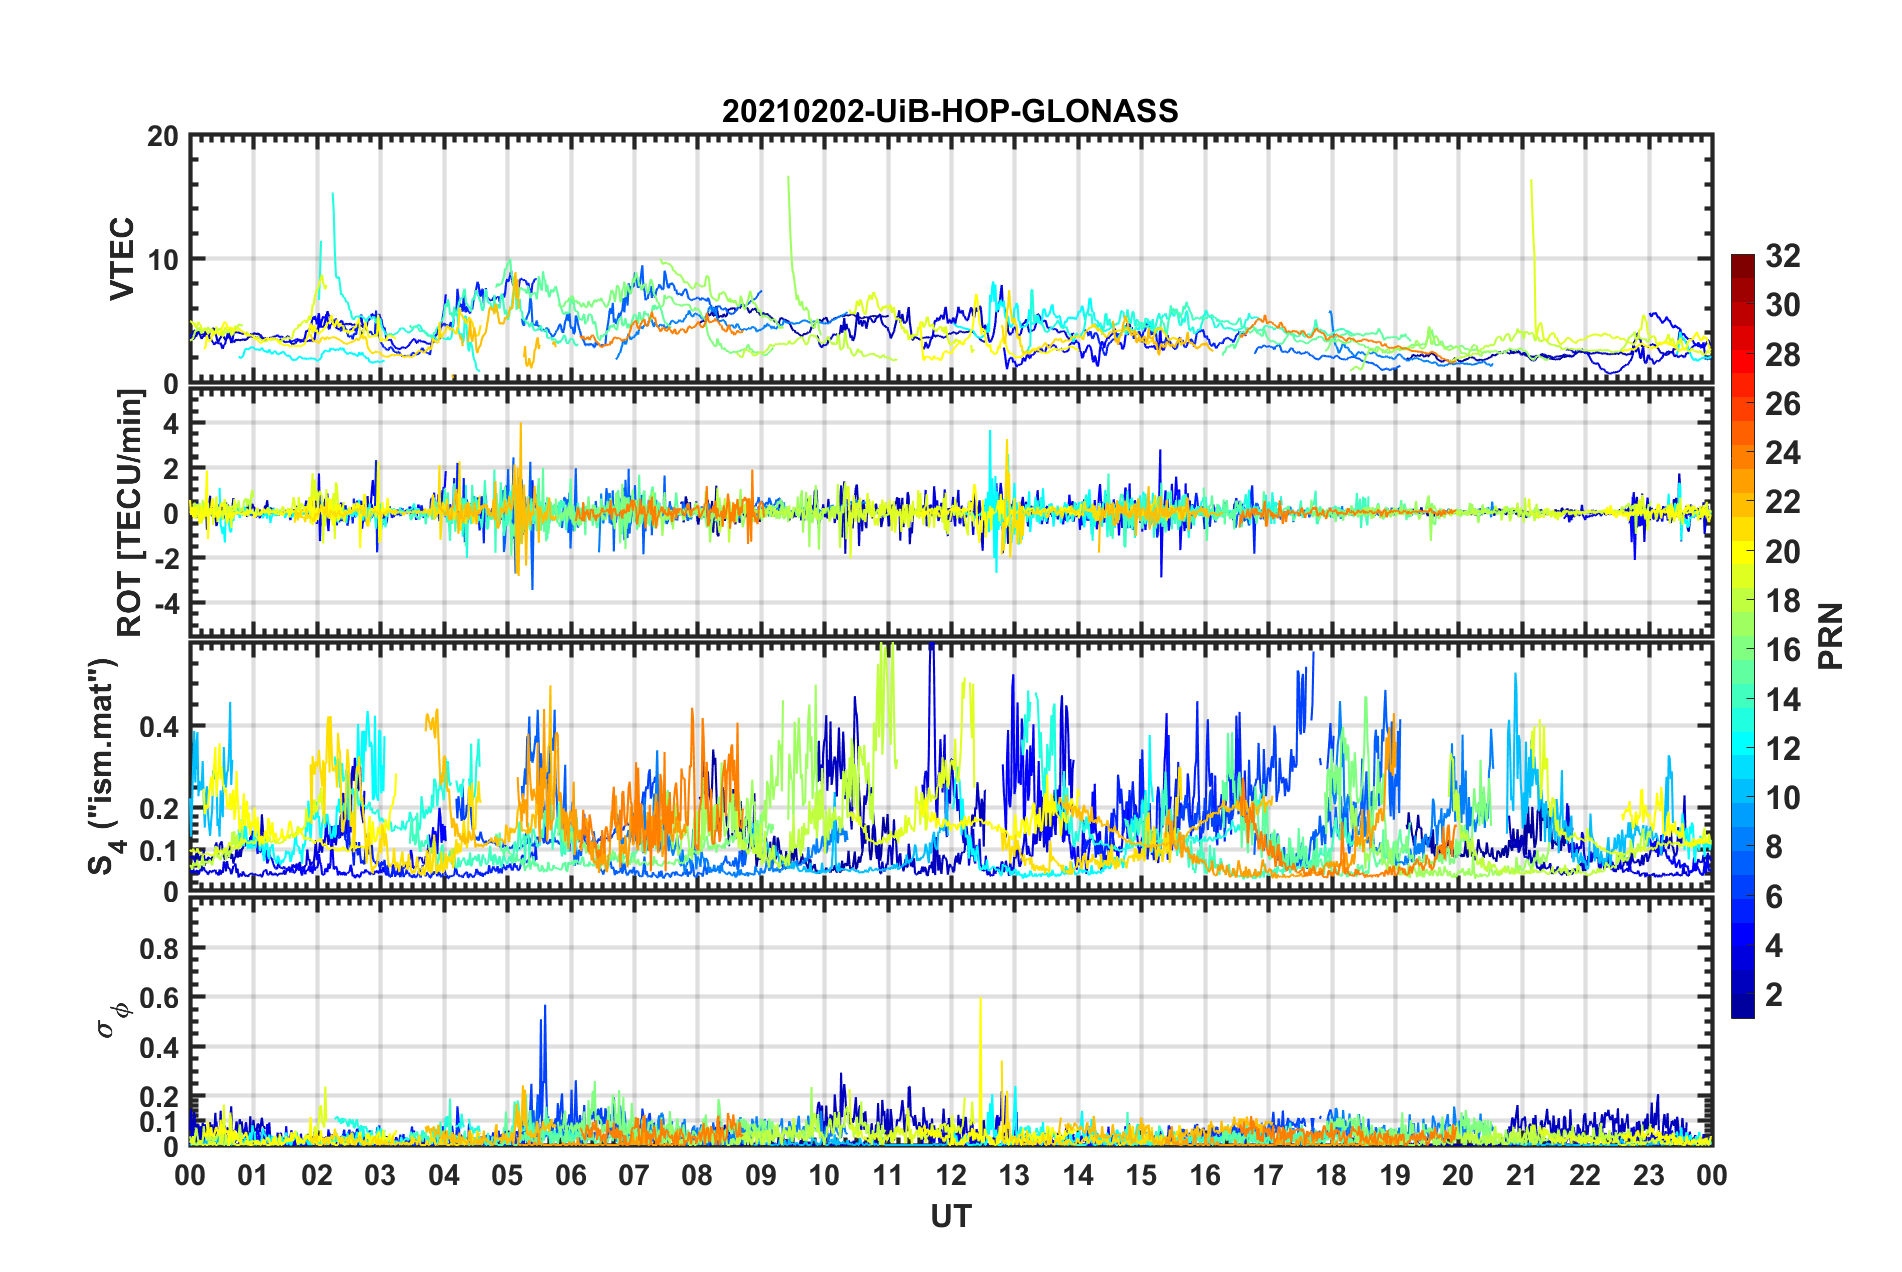
Task: Click inside the VTEC plot panel
Action: point(951,259)
